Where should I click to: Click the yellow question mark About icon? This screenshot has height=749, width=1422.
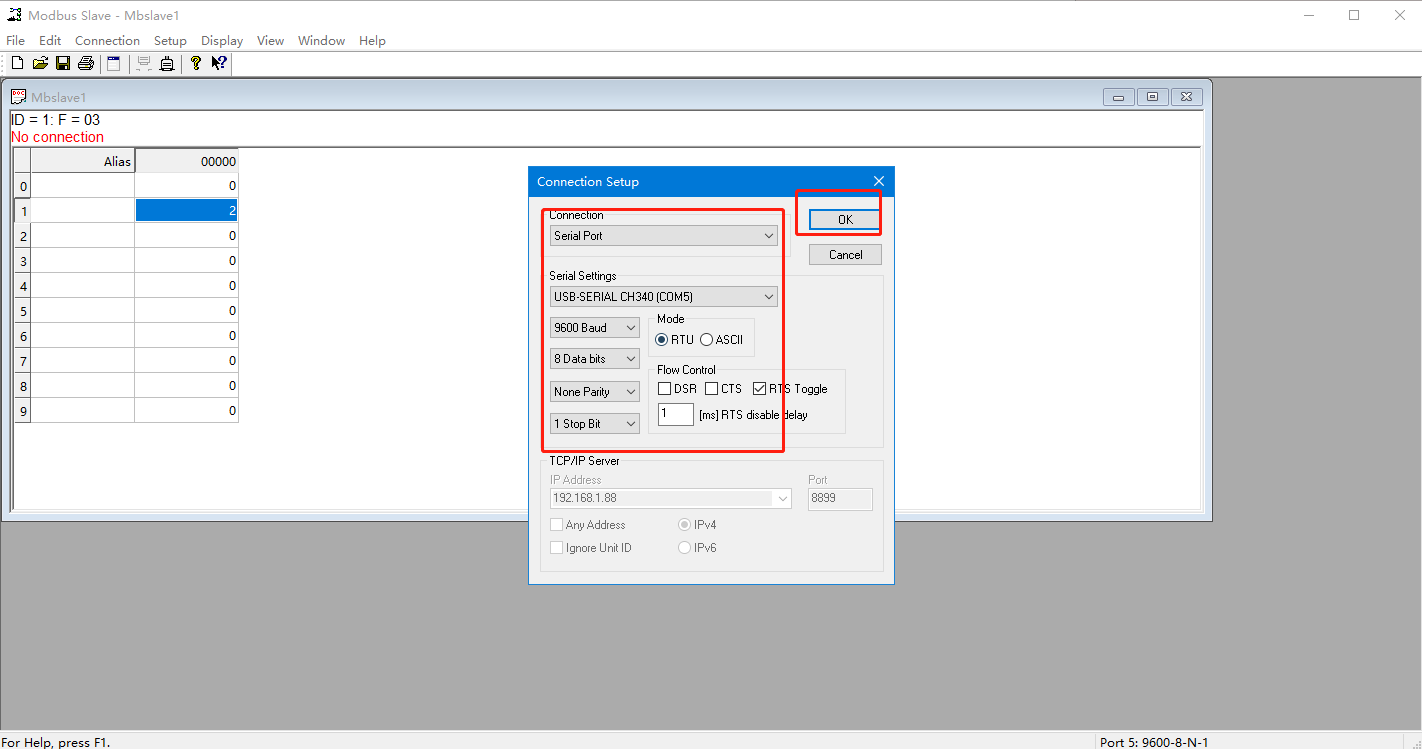coord(196,64)
